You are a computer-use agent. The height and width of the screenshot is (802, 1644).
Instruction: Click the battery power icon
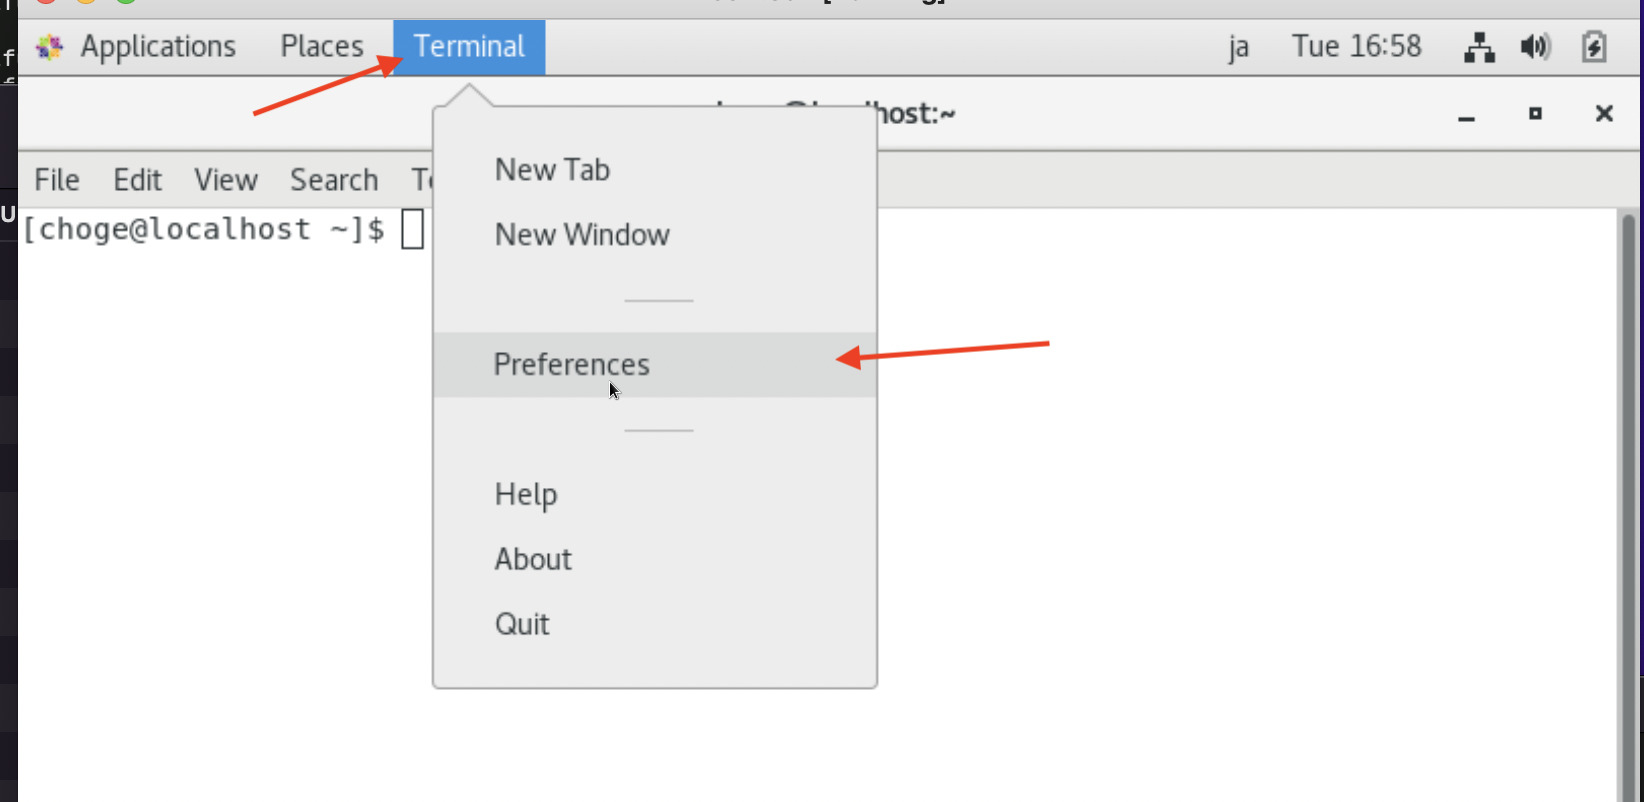[x=1594, y=47]
